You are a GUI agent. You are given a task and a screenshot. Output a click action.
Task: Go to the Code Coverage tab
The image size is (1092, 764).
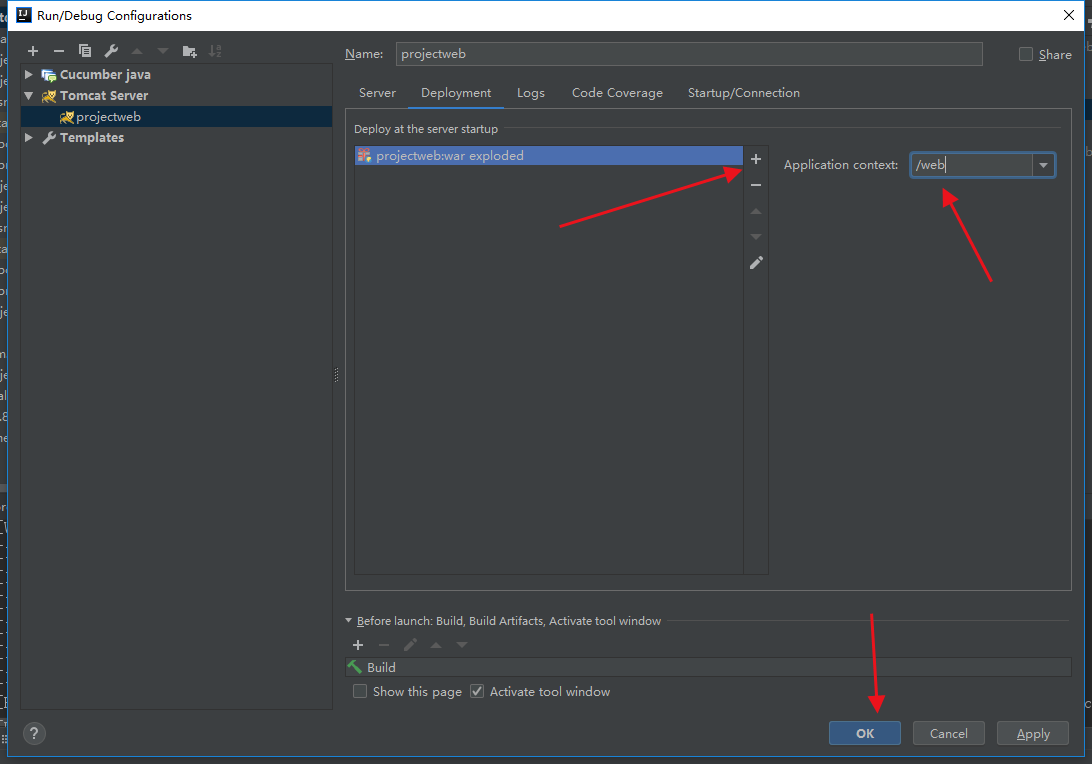coord(617,93)
